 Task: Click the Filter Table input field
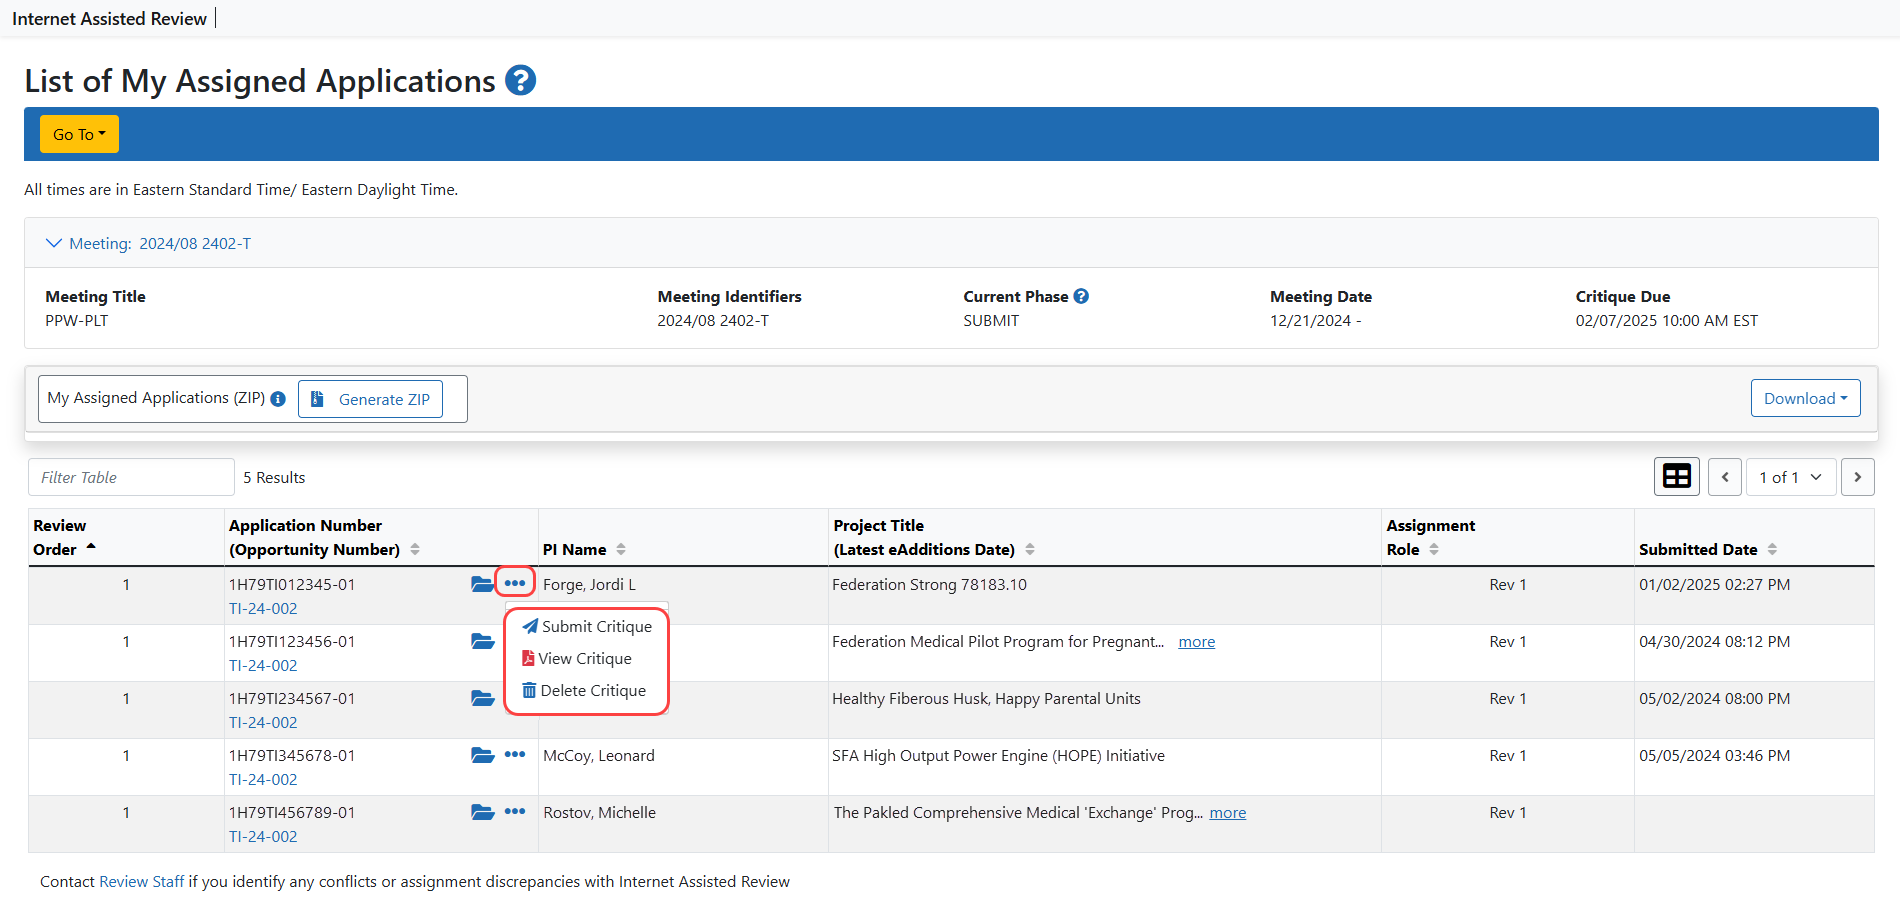131,477
